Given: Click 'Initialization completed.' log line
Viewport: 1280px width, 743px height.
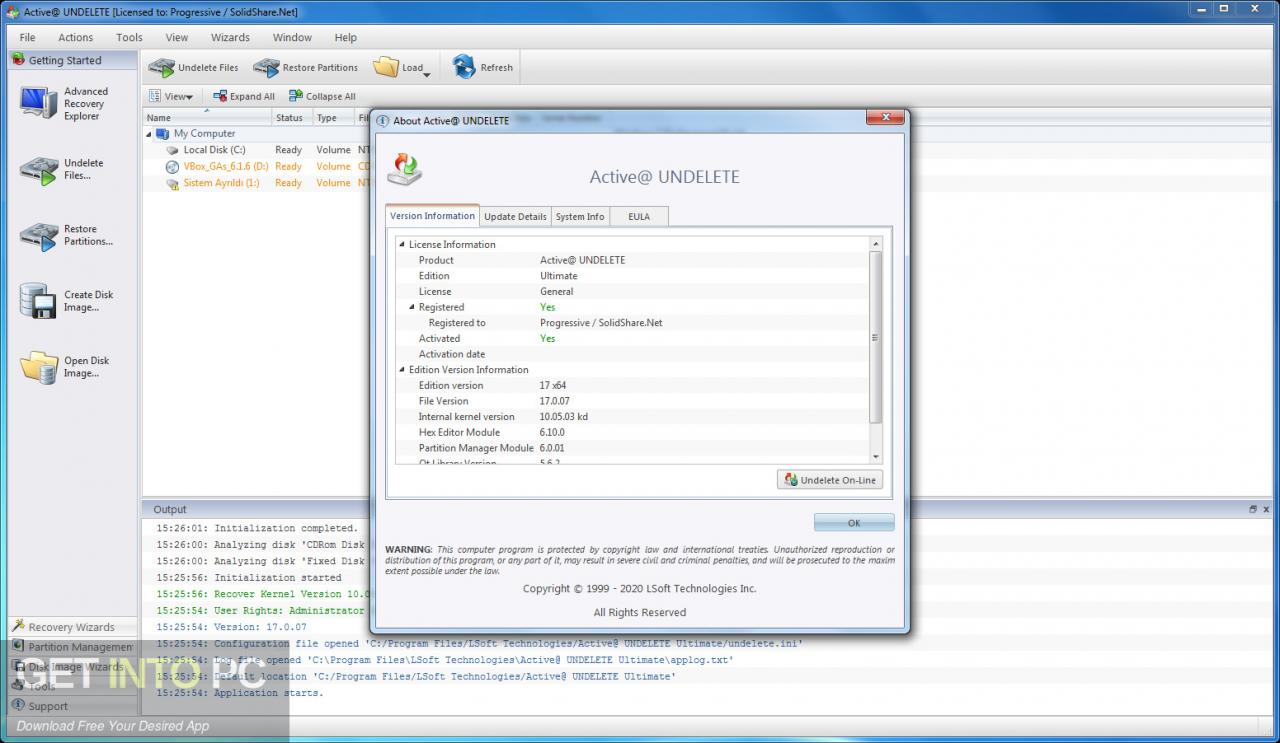Looking at the screenshot, I should [256, 528].
